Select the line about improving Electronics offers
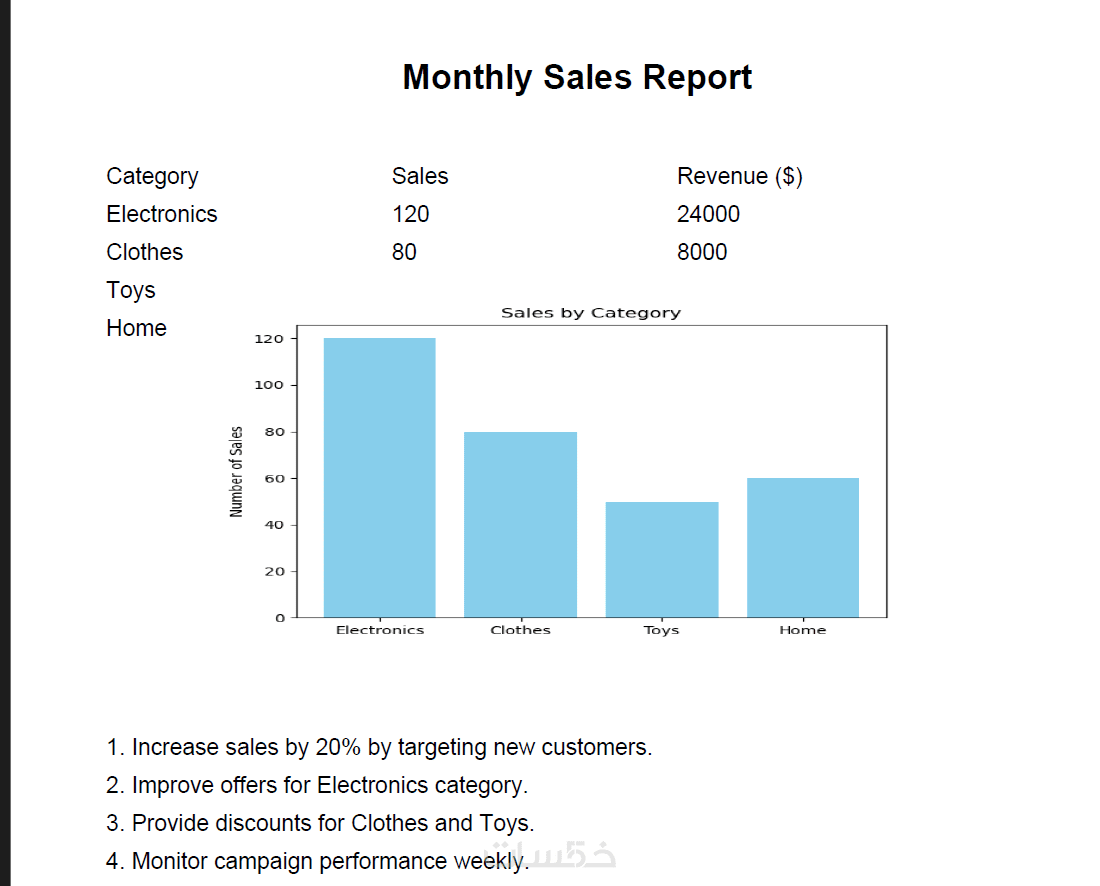This screenshot has height=886, width=1100. (x=317, y=785)
